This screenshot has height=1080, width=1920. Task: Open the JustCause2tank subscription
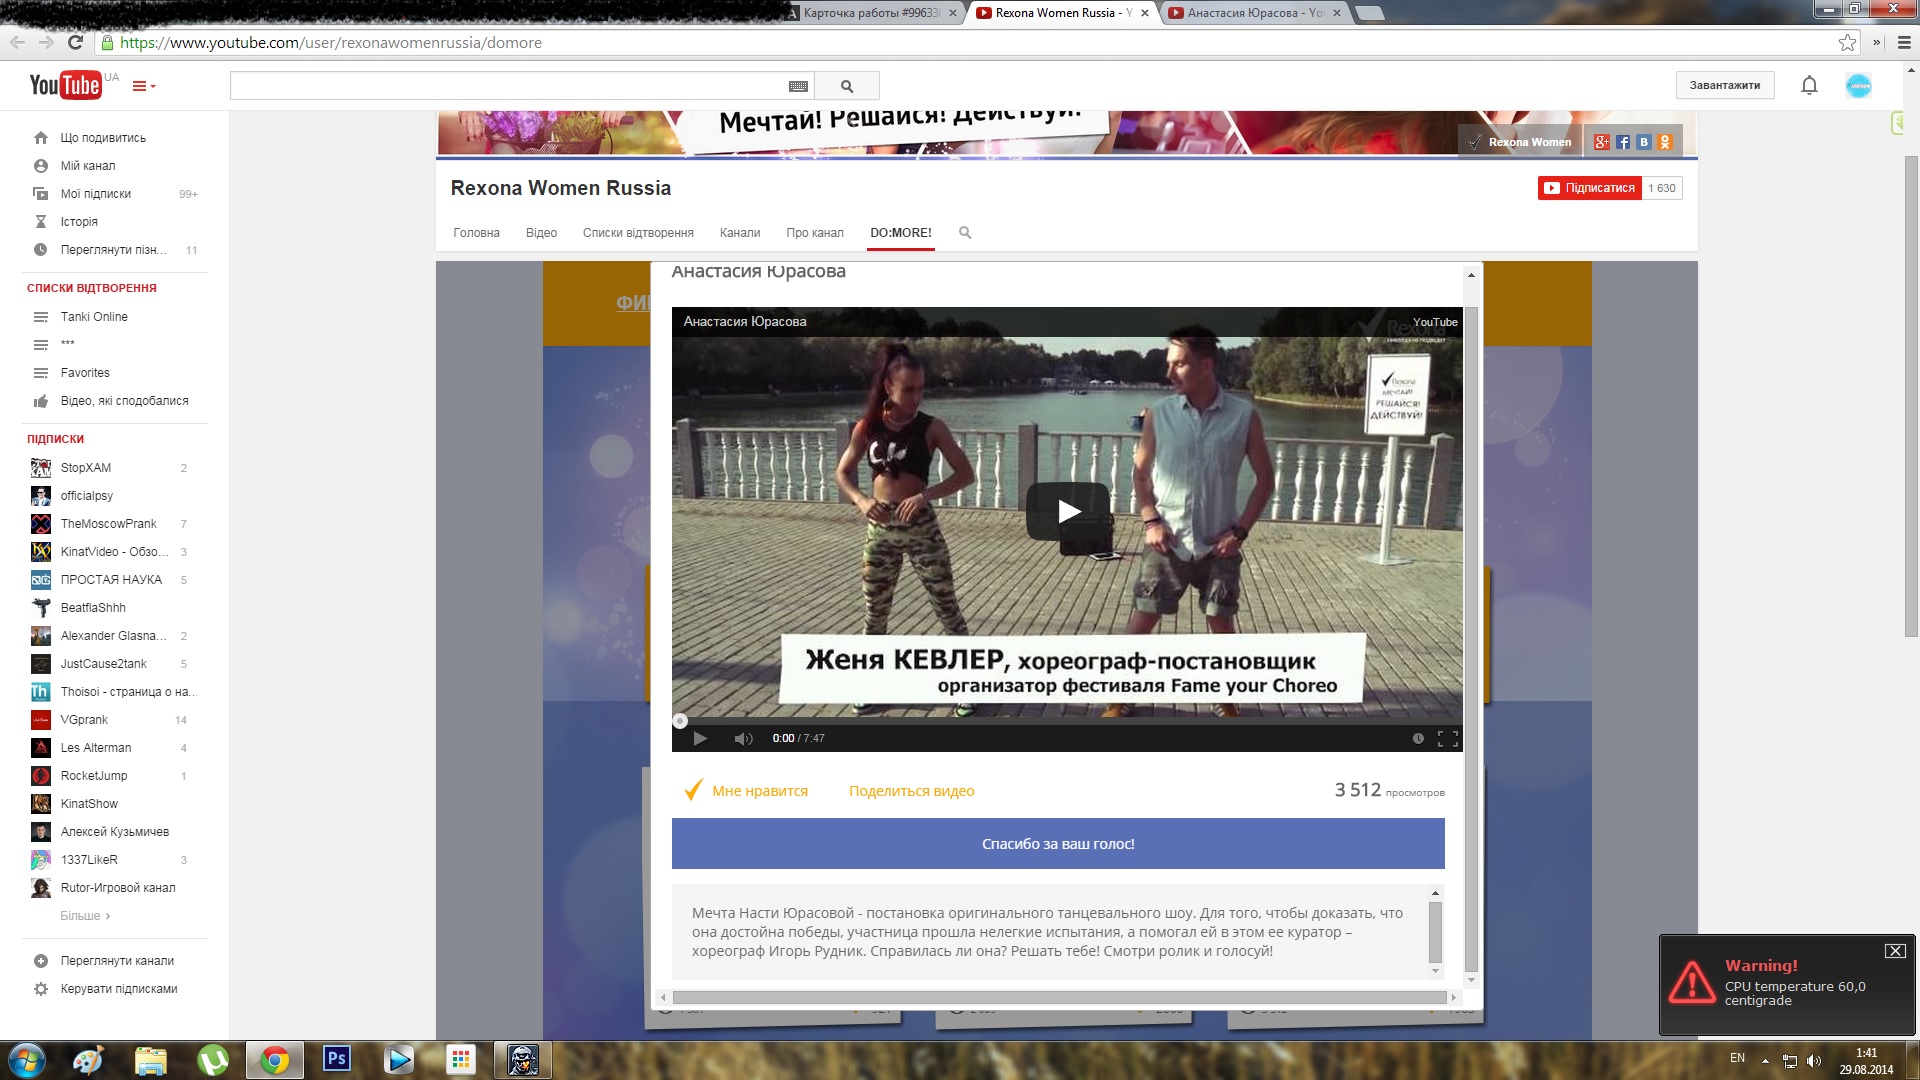104,664
